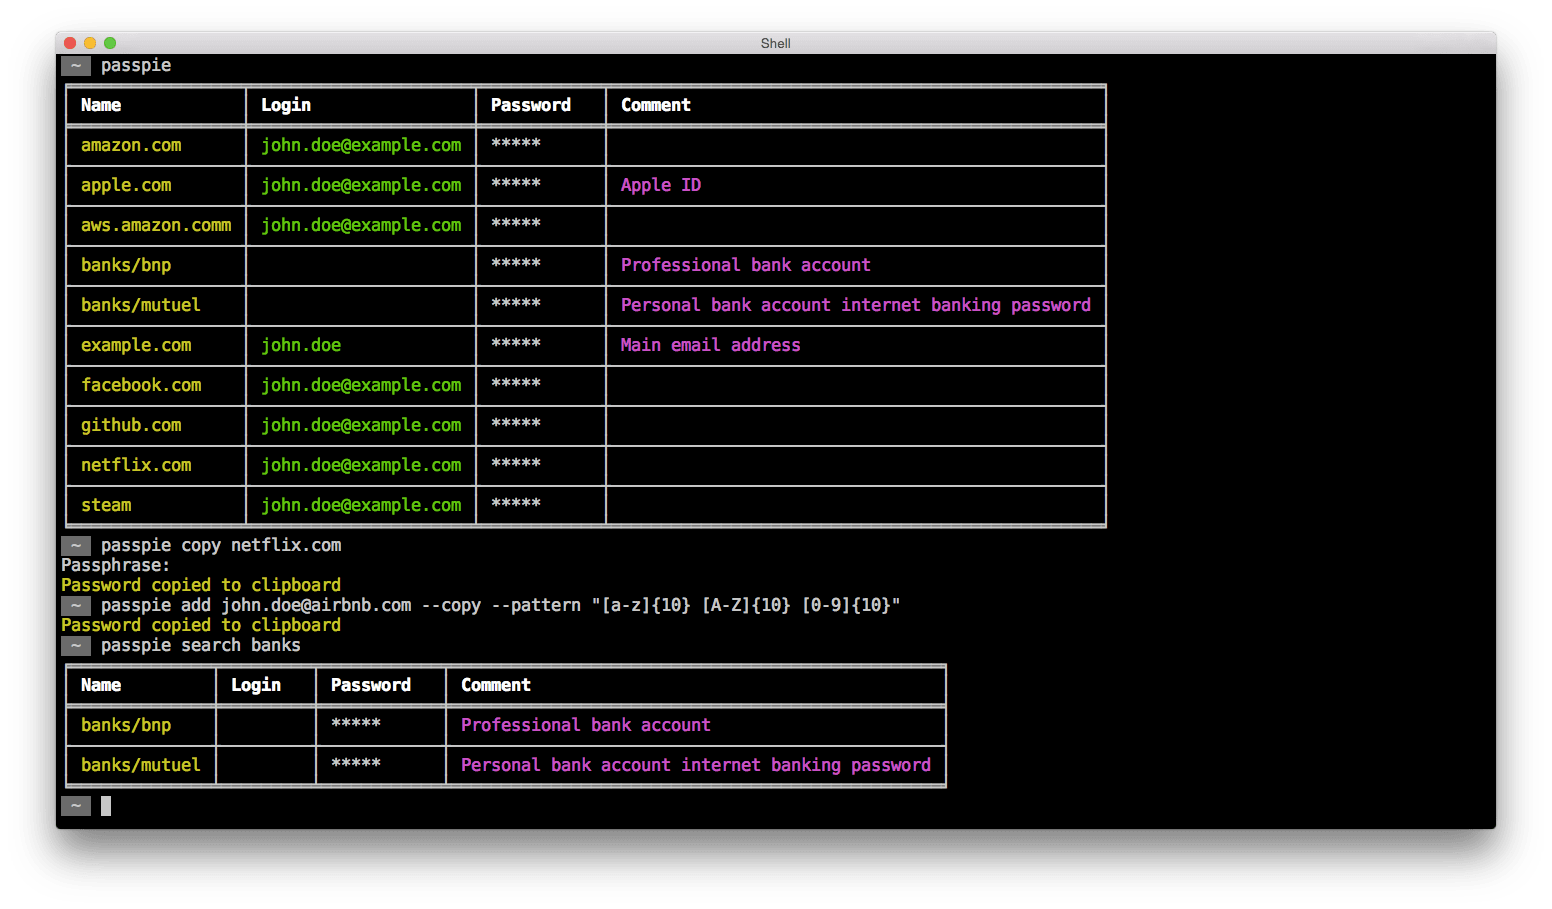Click the yellow minimize window button
Viewport: 1552px width, 909px height.
90,43
